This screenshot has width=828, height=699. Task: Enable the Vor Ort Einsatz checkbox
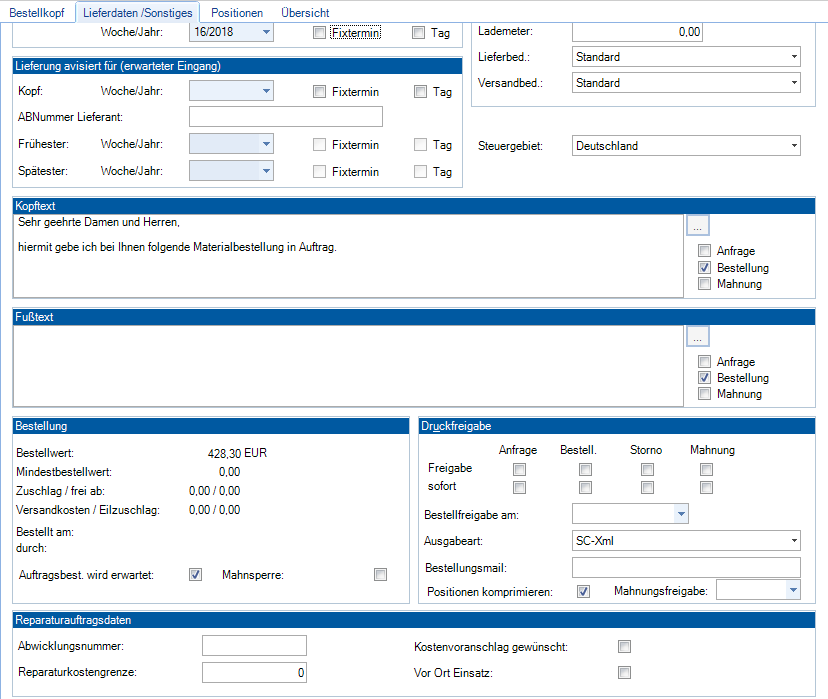pyautogui.click(x=625, y=672)
